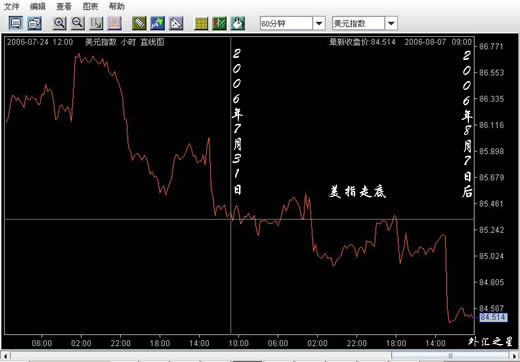Click the paint bucket color icon
This screenshot has height=362, width=520.
coord(238,23)
